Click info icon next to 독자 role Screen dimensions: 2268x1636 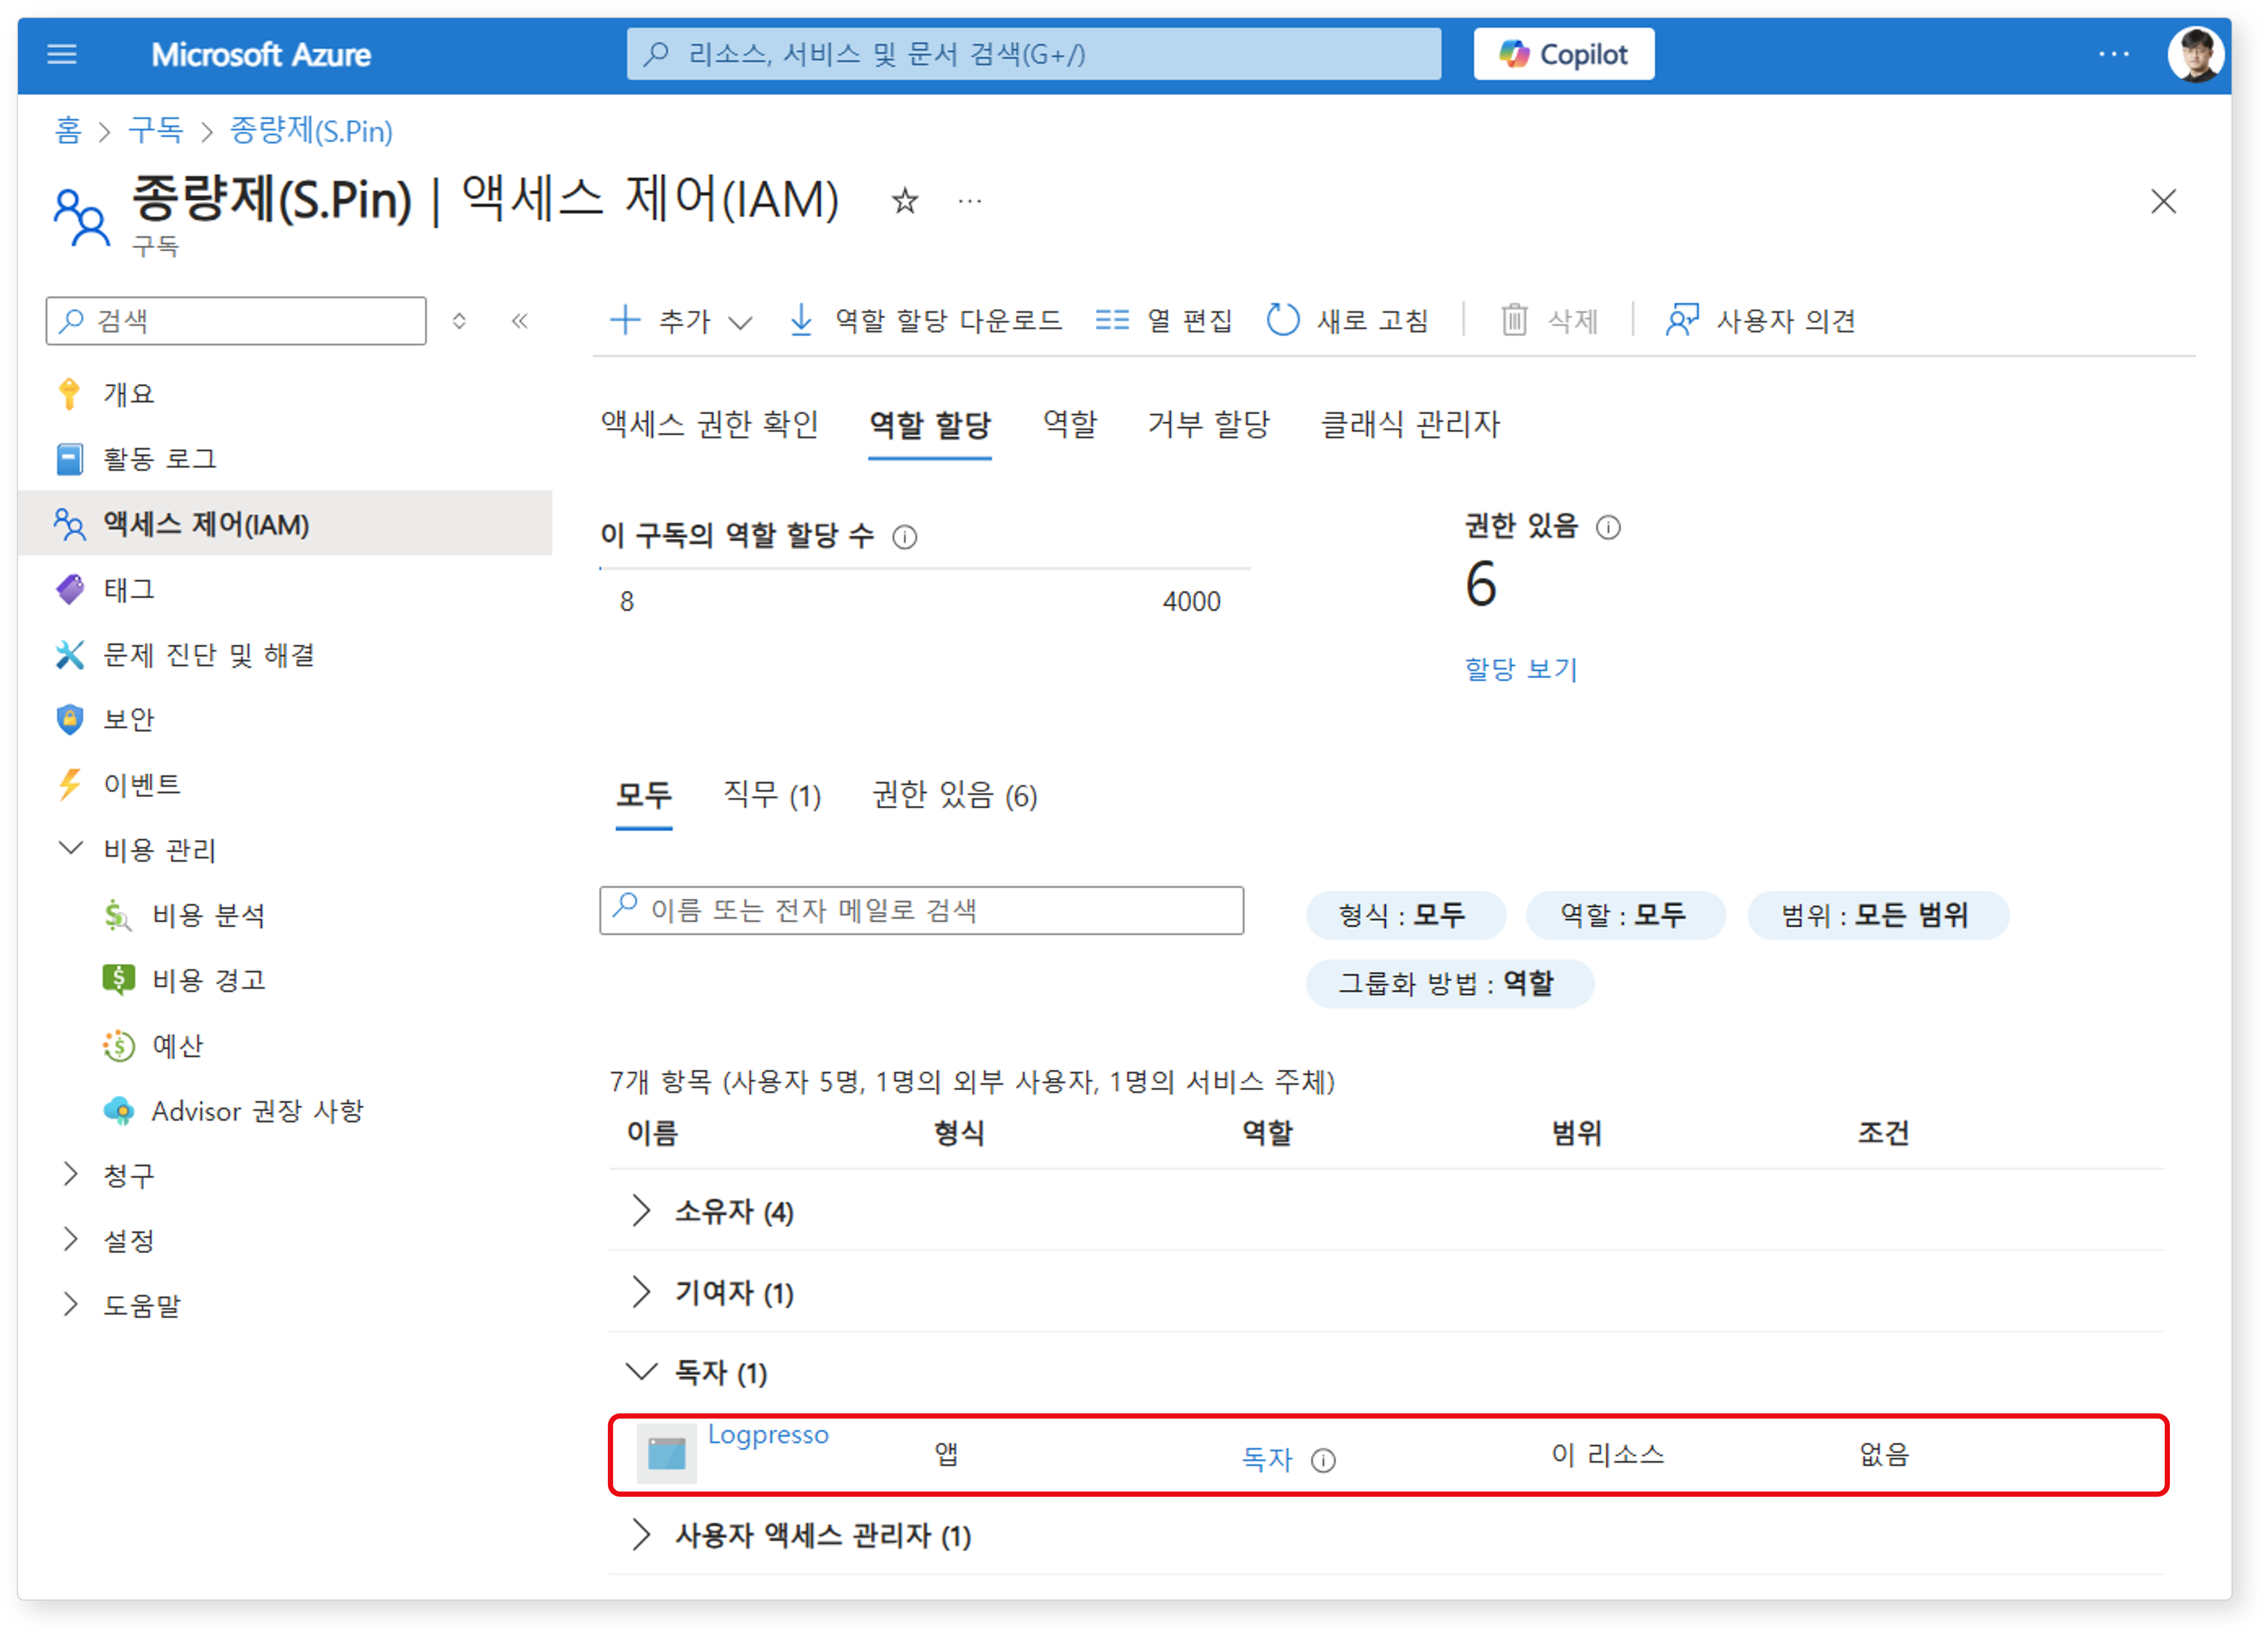(1323, 1461)
